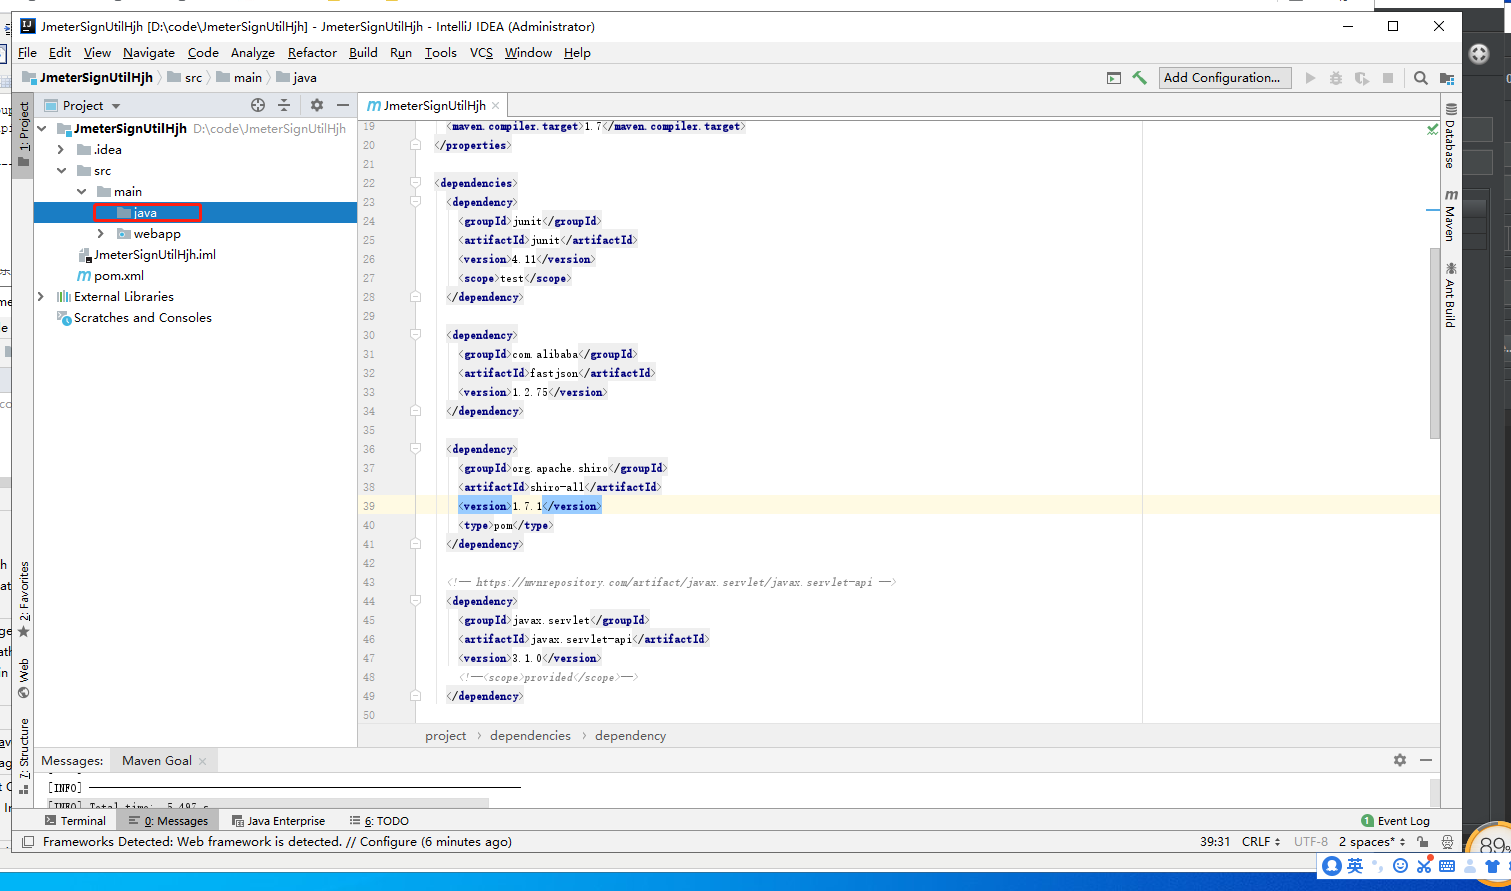Click the Debug bug icon in the toolbar
Screen dimensions: 1511x891
[1336, 78]
